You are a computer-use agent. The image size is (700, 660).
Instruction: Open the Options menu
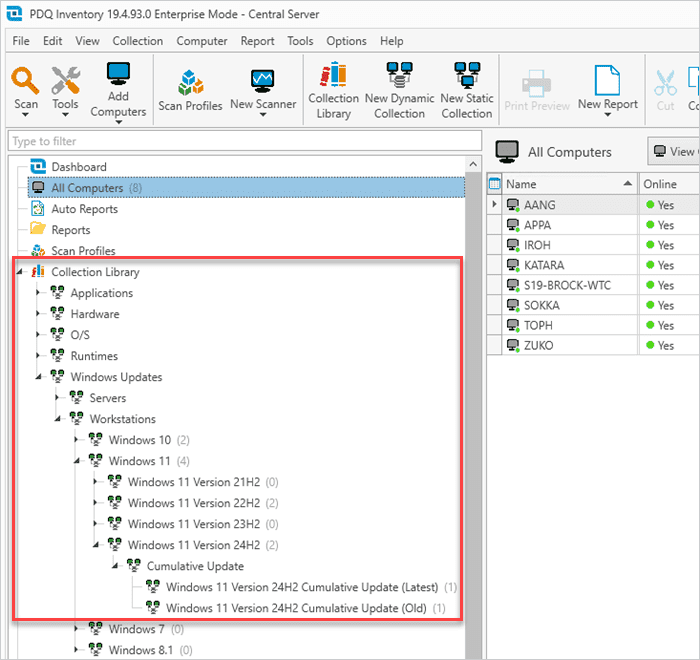[346, 41]
